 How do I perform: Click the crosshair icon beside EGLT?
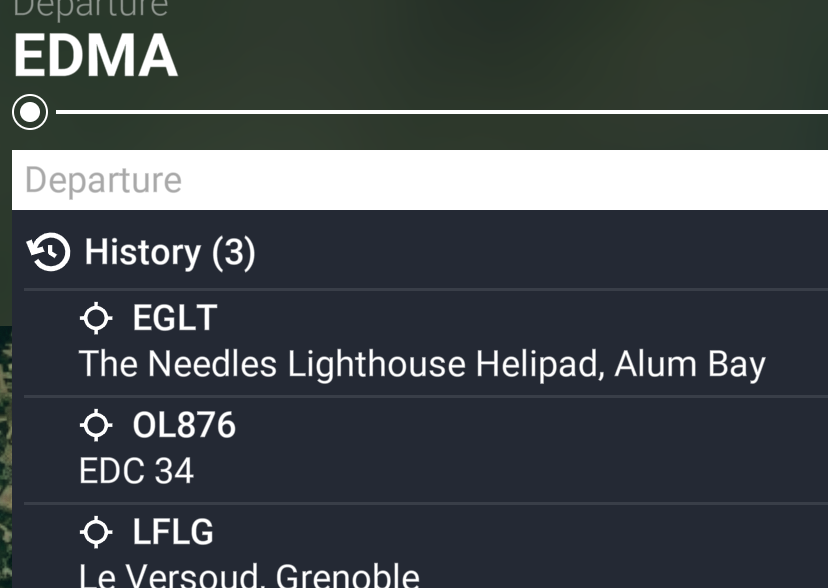click(x=96, y=319)
